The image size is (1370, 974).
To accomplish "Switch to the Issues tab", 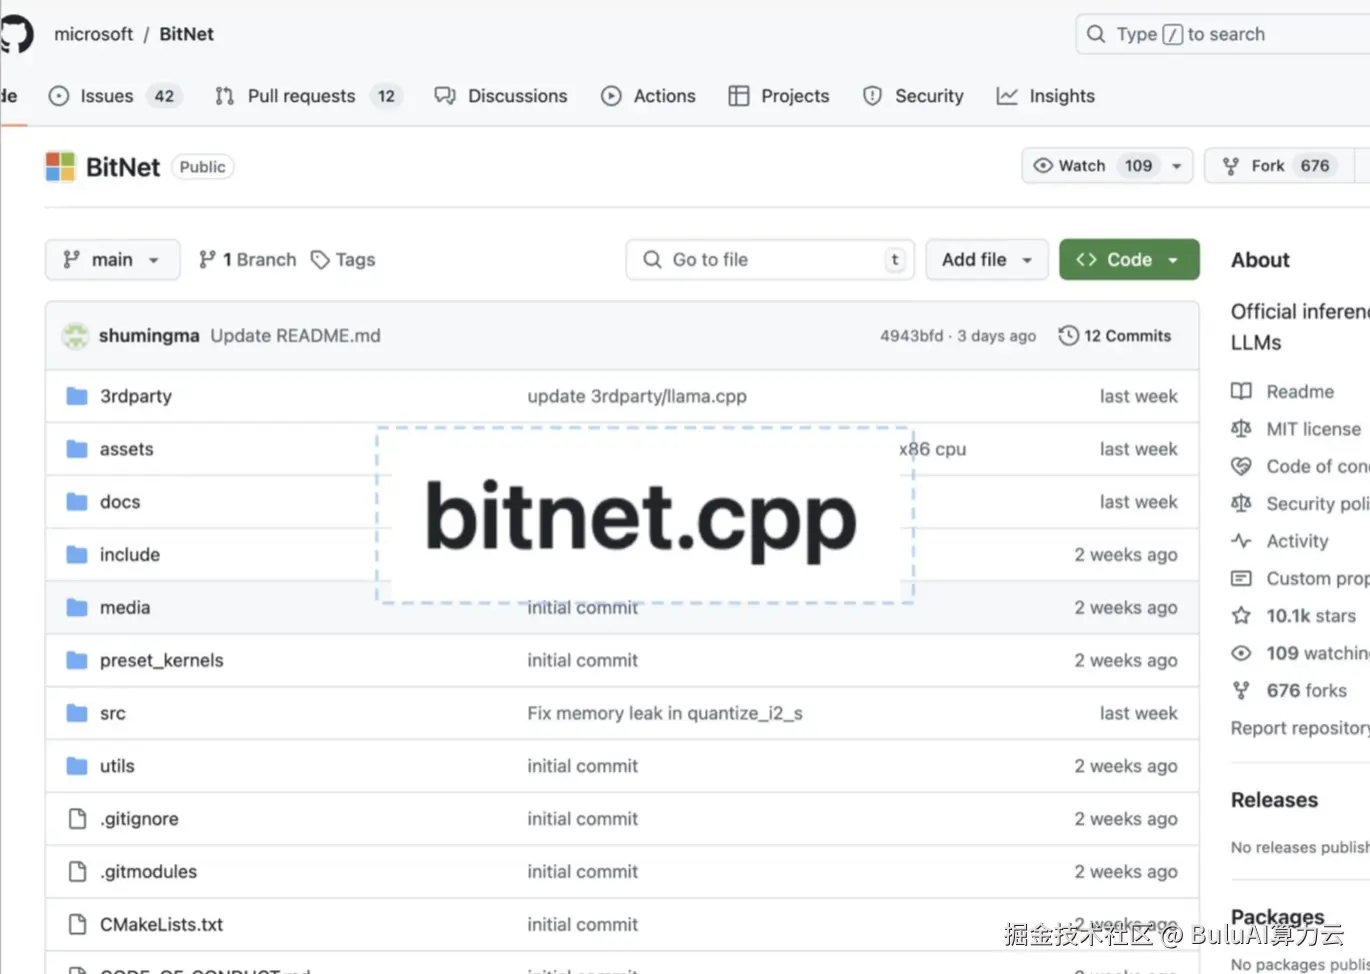I will (114, 96).
